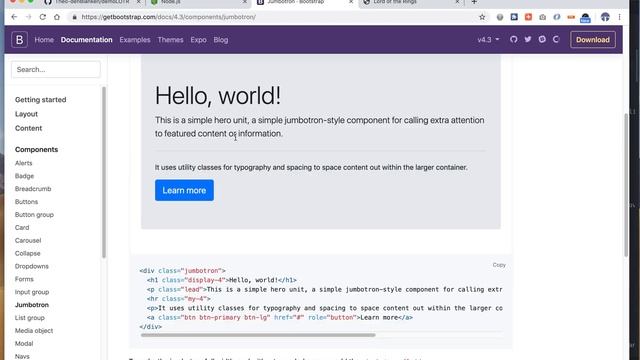
Task: Open Collapse in sidebar
Action: click(x=27, y=253)
